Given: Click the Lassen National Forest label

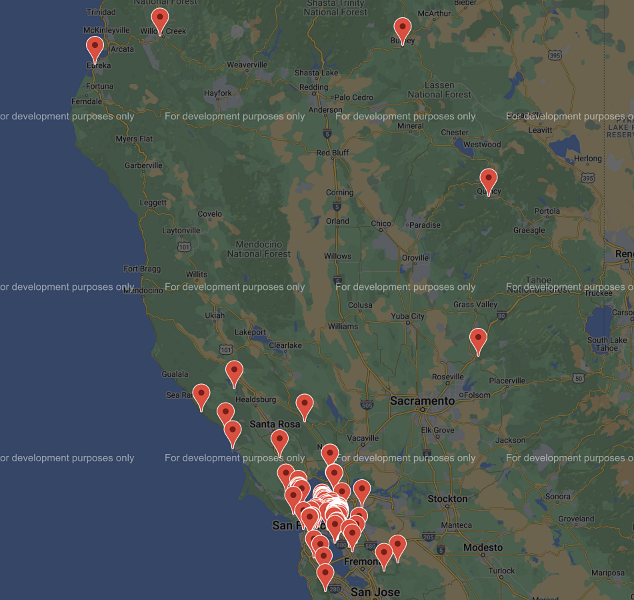Looking at the screenshot, I should tap(439, 90).
